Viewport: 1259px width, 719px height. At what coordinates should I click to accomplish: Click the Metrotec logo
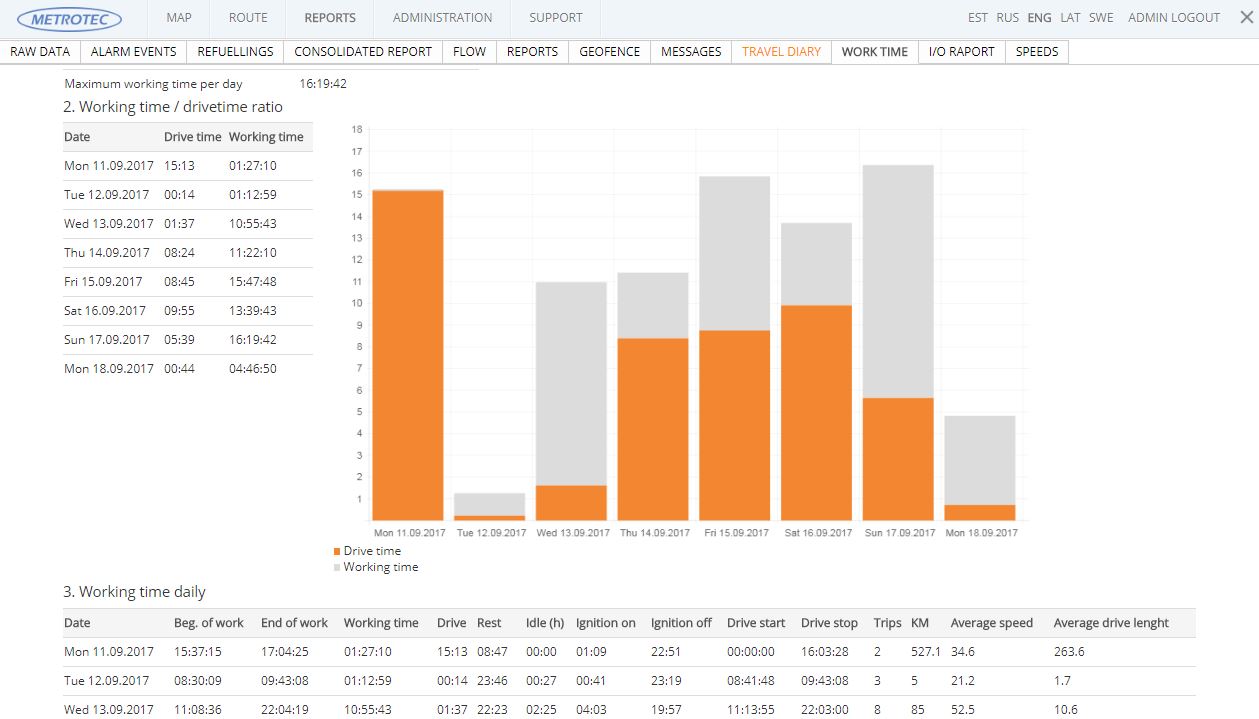point(70,18)
